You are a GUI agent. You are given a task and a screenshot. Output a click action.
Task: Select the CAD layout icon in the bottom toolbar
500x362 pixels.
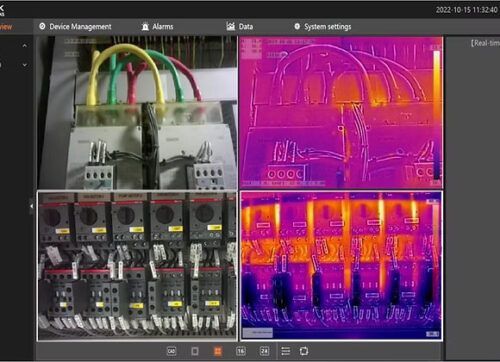click(x=171, y=351)
